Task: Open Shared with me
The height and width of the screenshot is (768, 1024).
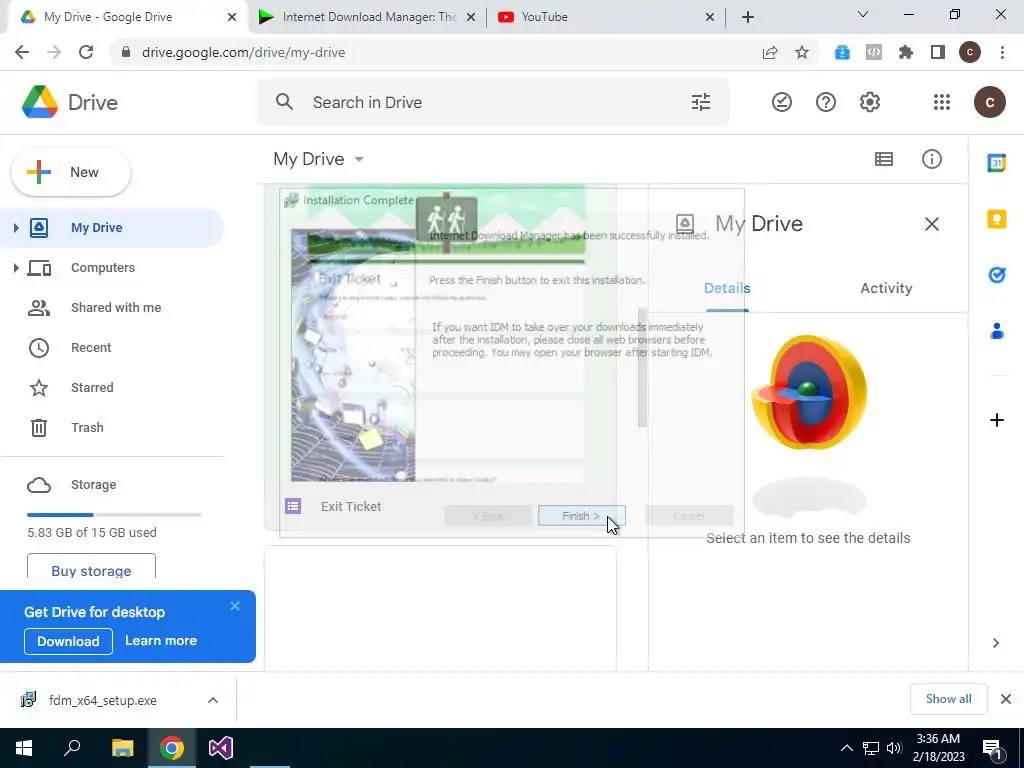Action: click(116, 308)
